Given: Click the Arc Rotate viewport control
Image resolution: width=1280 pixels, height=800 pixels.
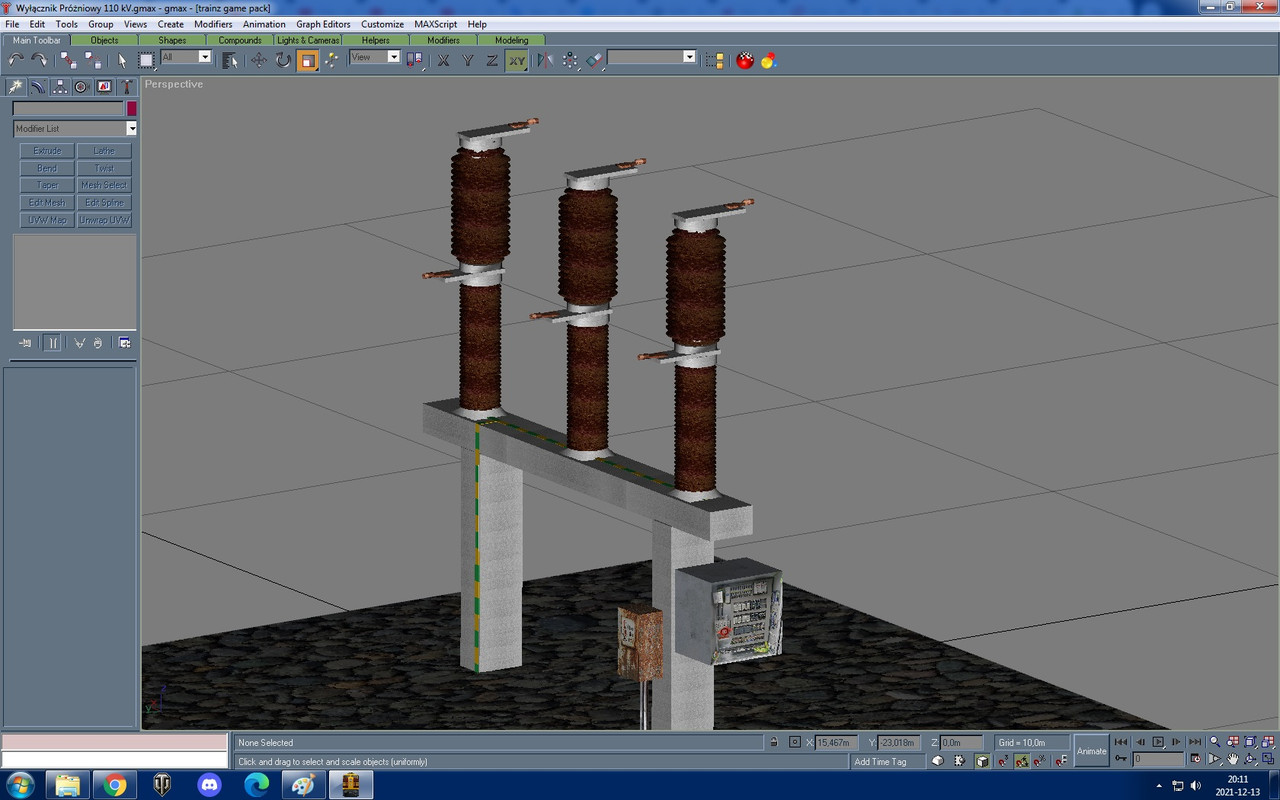Looking at the screenshot, I should point(1251,759).
